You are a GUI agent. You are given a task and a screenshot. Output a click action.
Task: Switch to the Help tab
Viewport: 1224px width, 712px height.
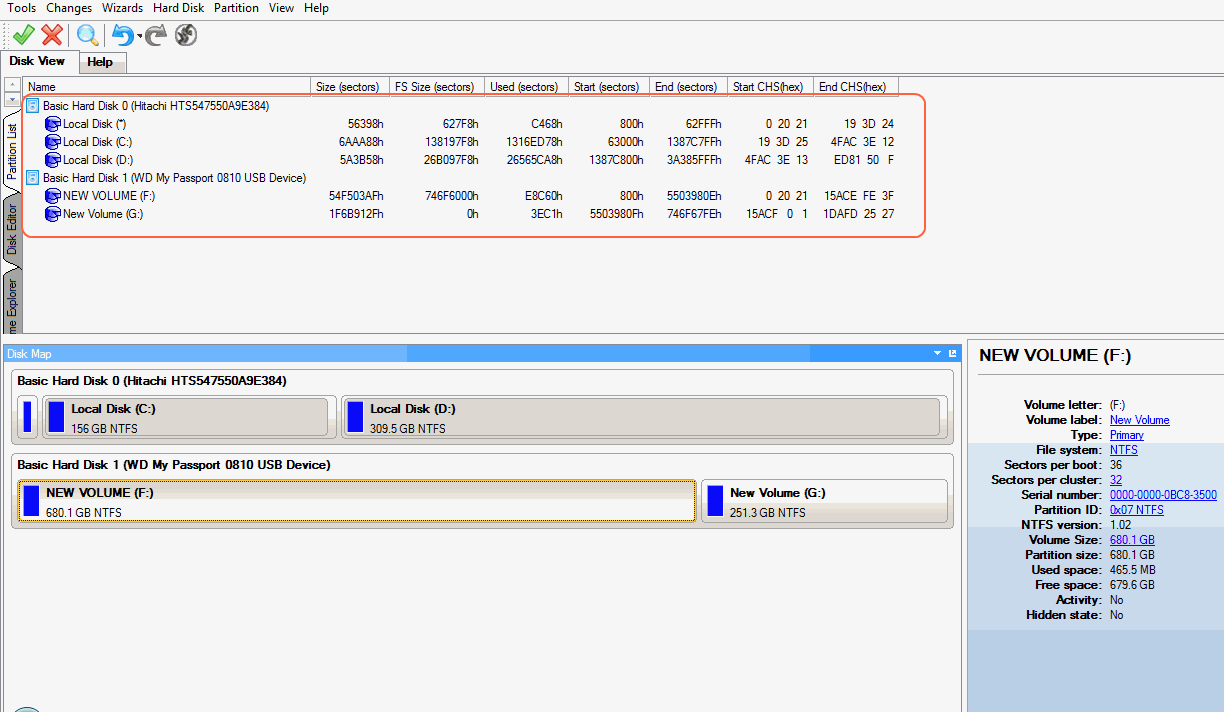(100, 62)
